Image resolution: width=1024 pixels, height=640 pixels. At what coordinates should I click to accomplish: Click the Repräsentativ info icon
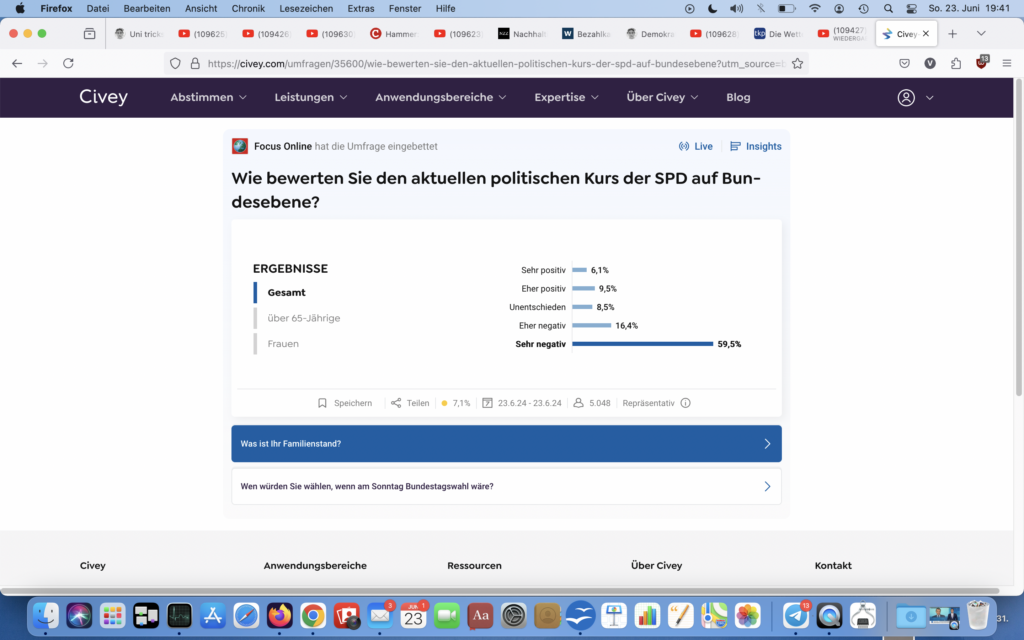[x=685, y=403]
